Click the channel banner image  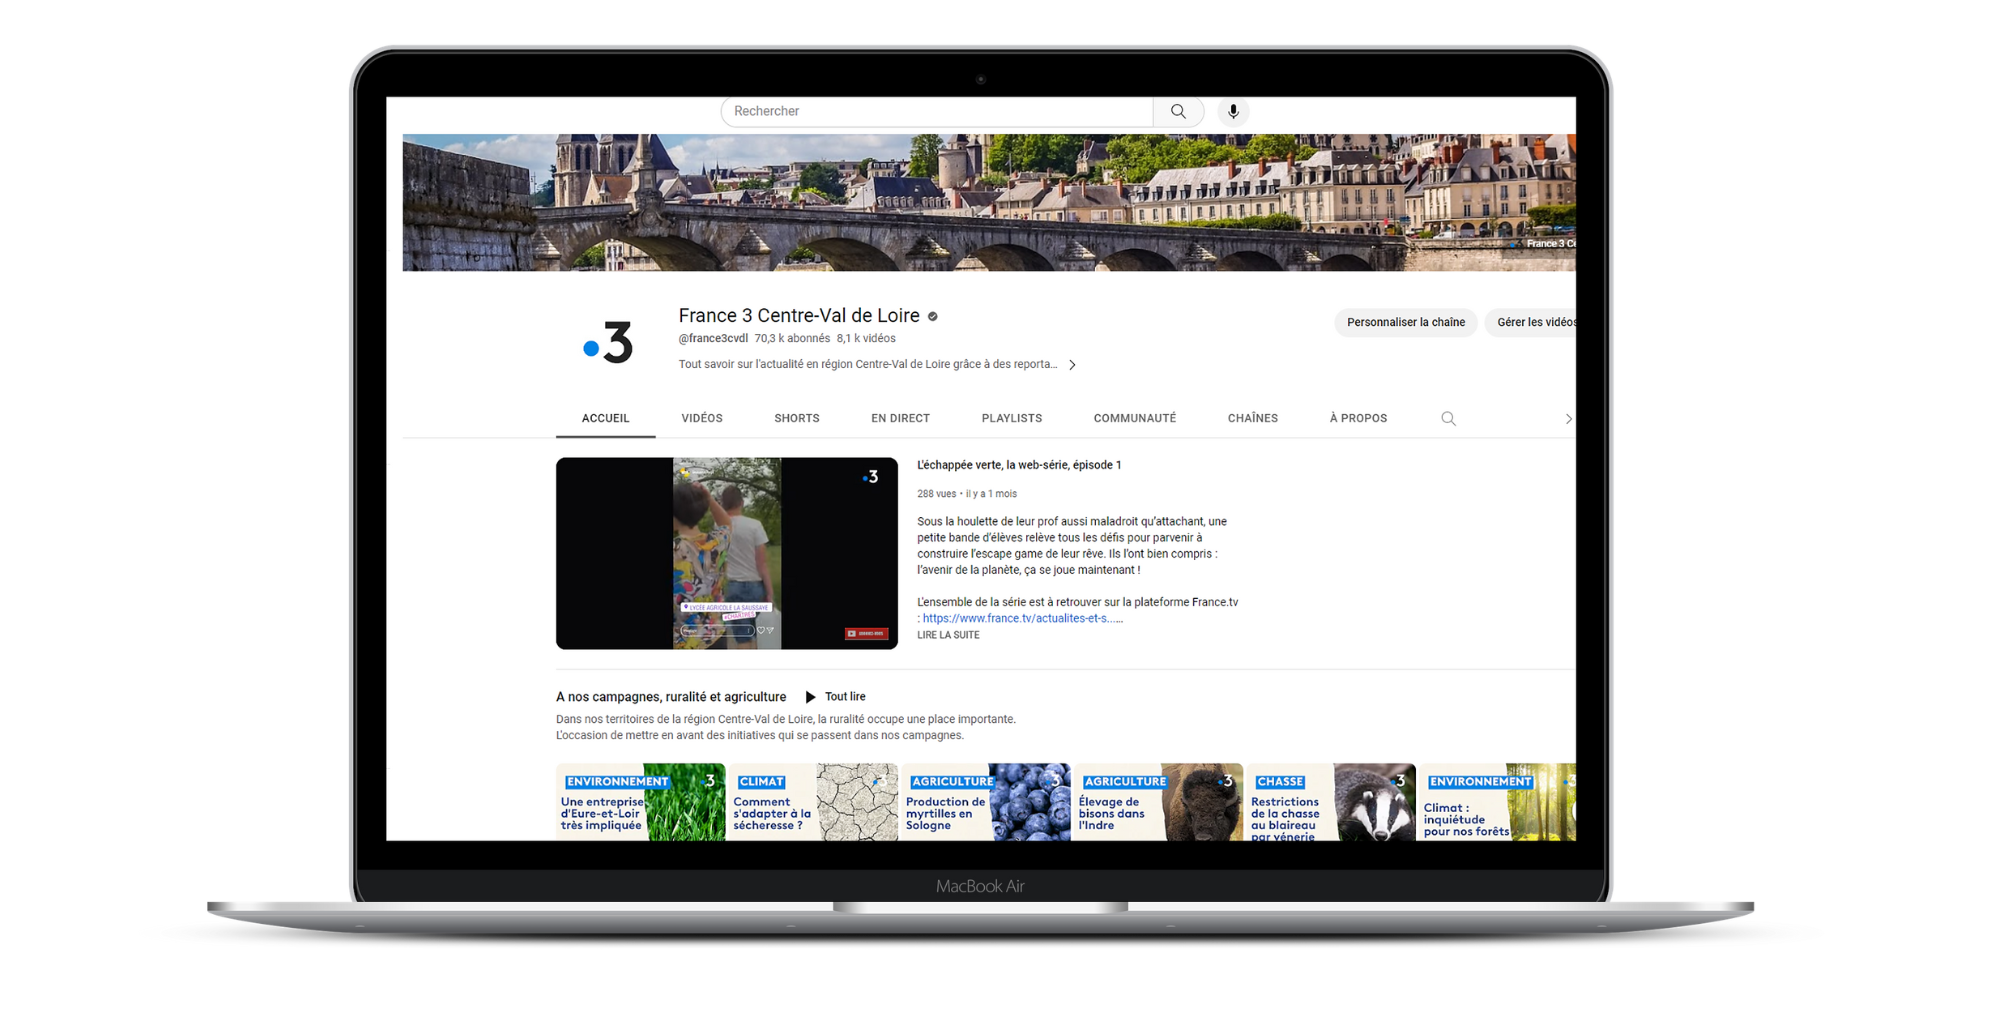coord(989,203)
